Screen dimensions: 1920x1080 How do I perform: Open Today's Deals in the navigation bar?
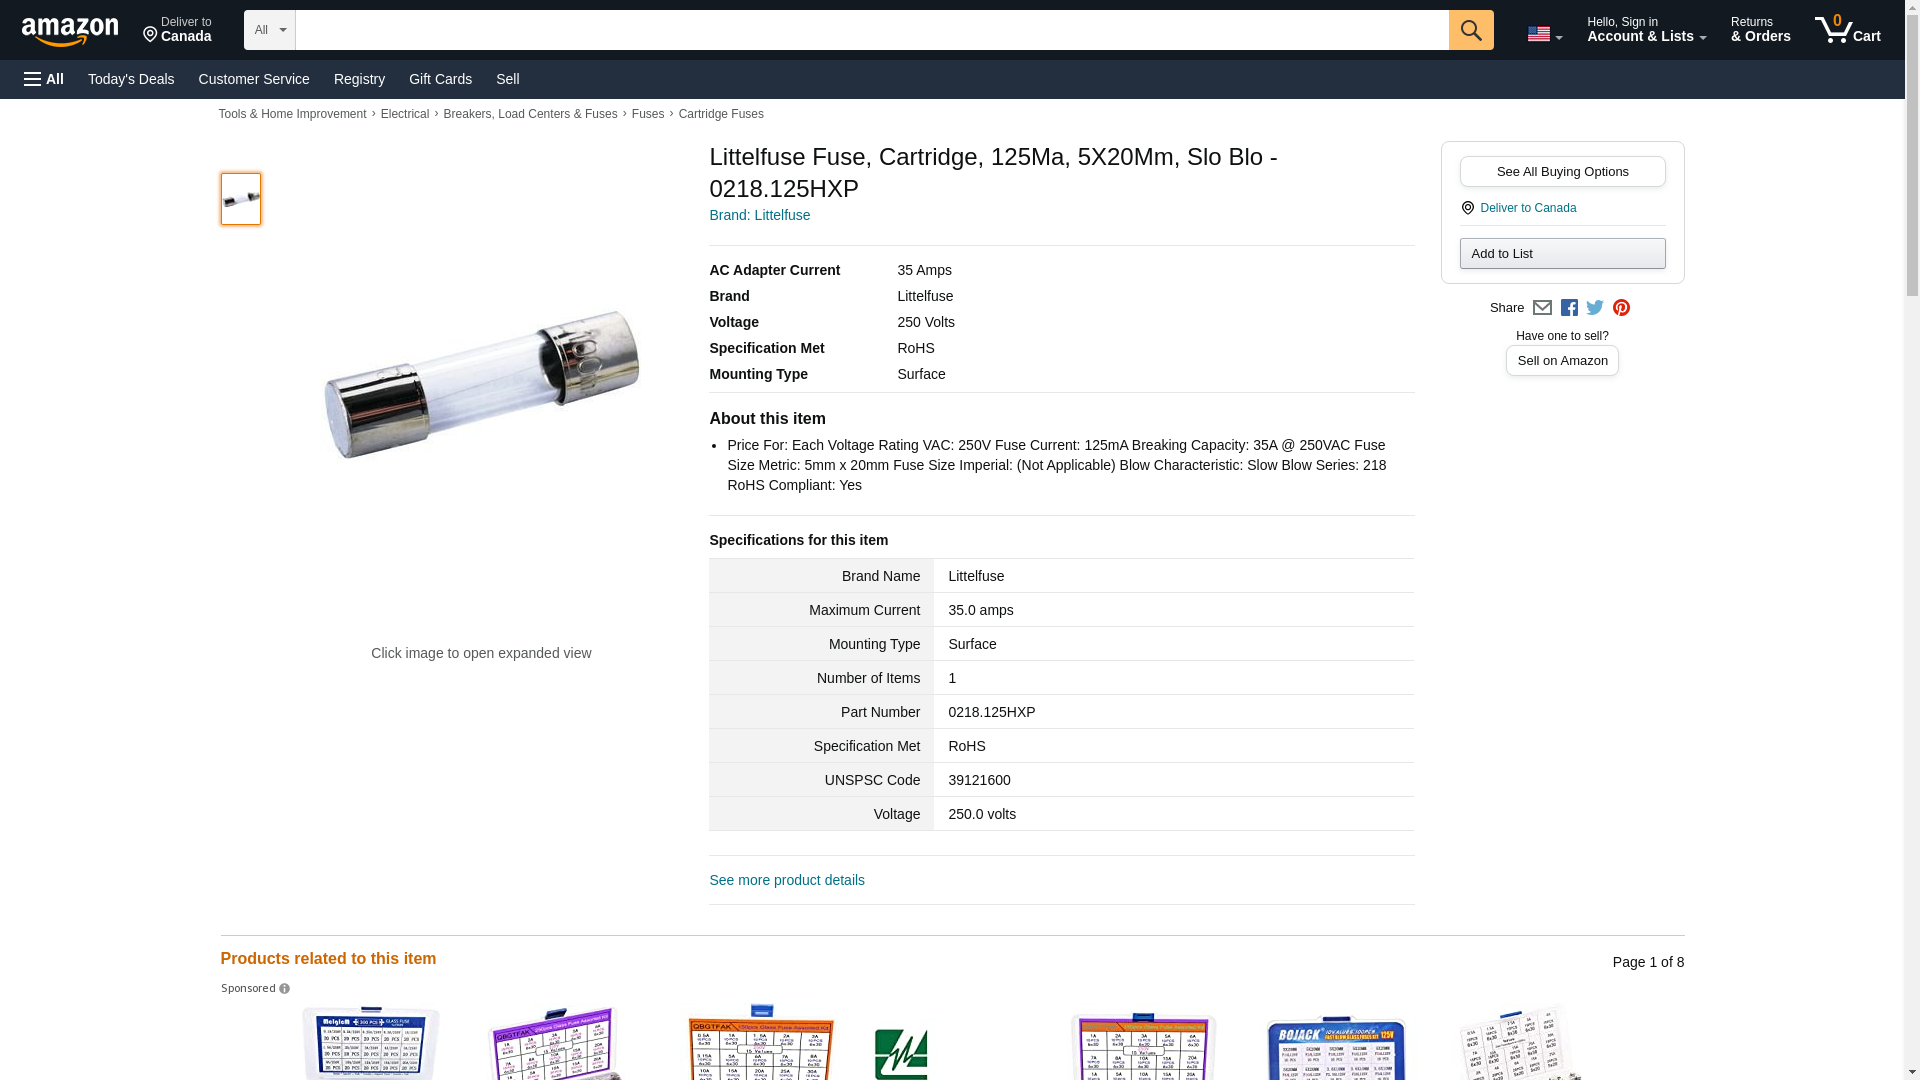(x=131, y=79)
